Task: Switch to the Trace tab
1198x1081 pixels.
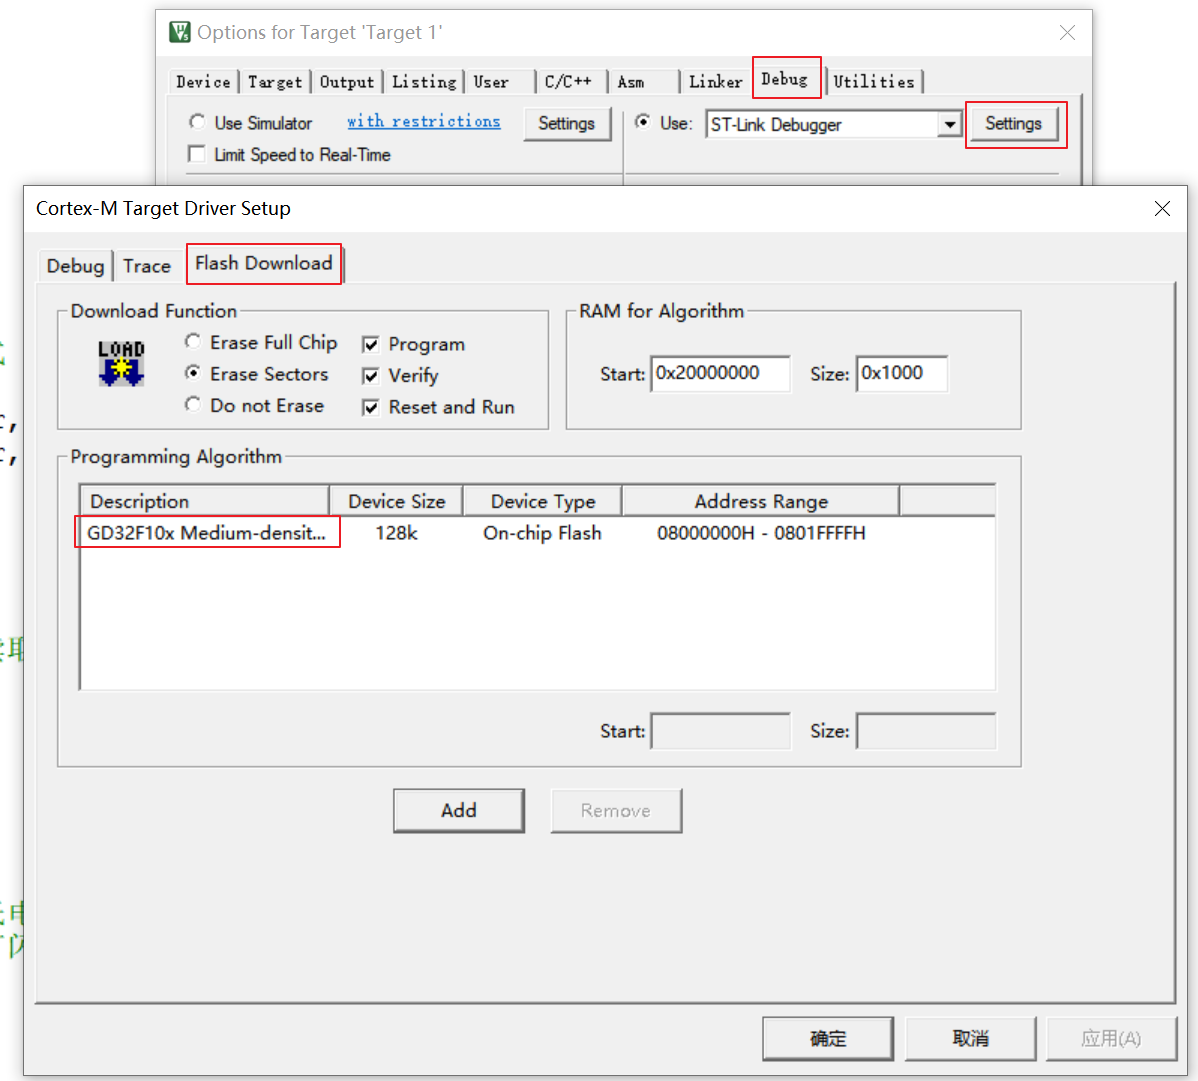Action: coord(147,266)
